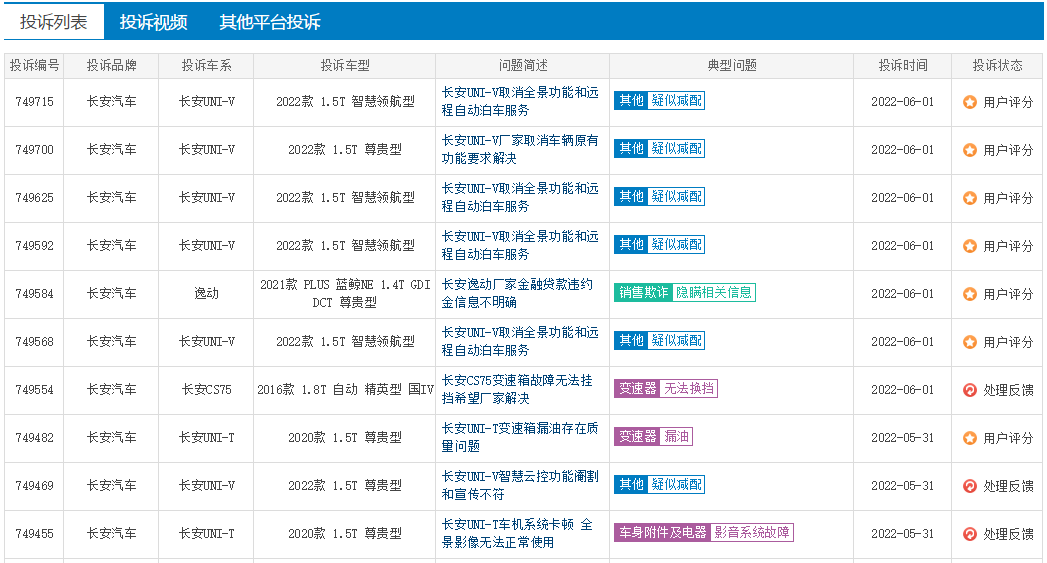Viewport: 1047px width, 563px height.
Task: Open the 其他平台投诉 tab
Action: point(270,22)
